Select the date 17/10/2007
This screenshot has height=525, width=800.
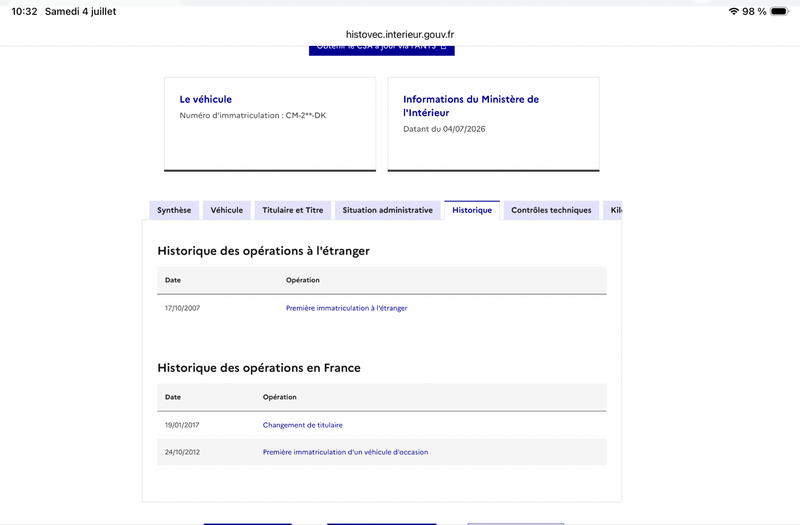click(182, 308)
